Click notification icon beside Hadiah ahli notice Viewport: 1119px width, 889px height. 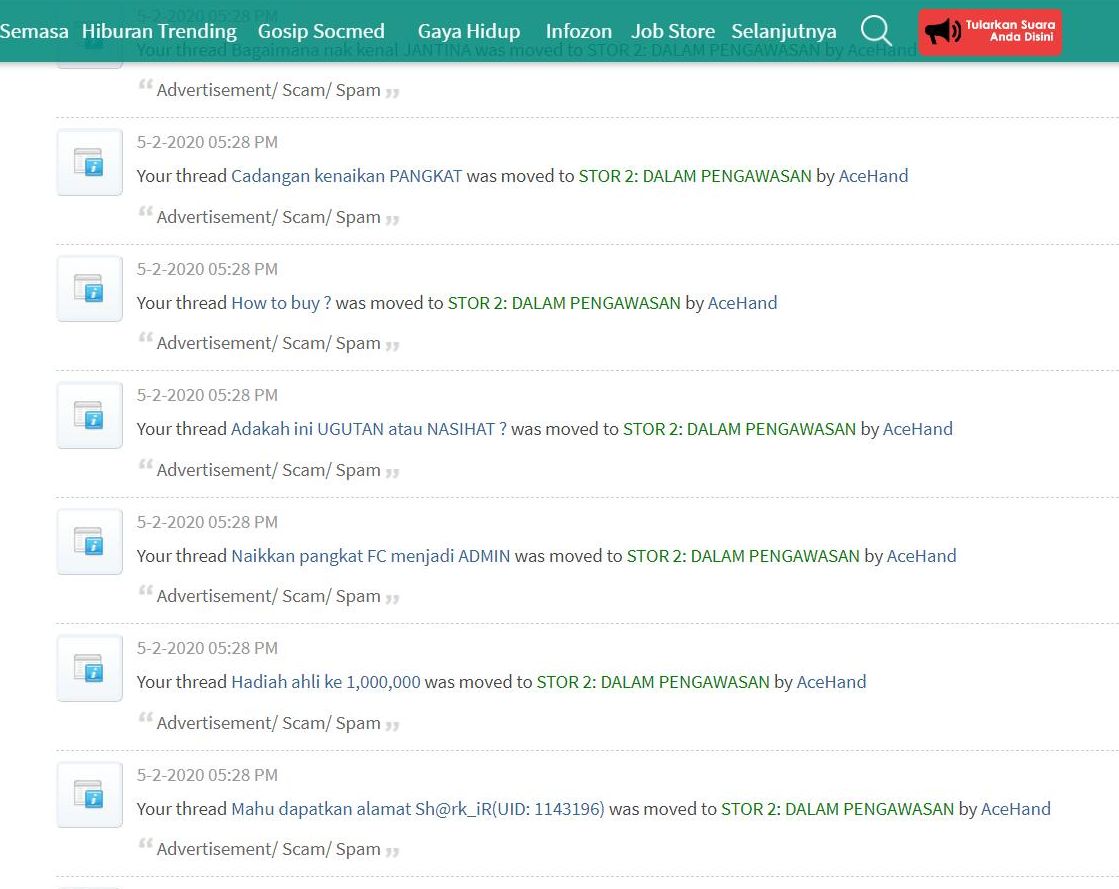(89, 669)
